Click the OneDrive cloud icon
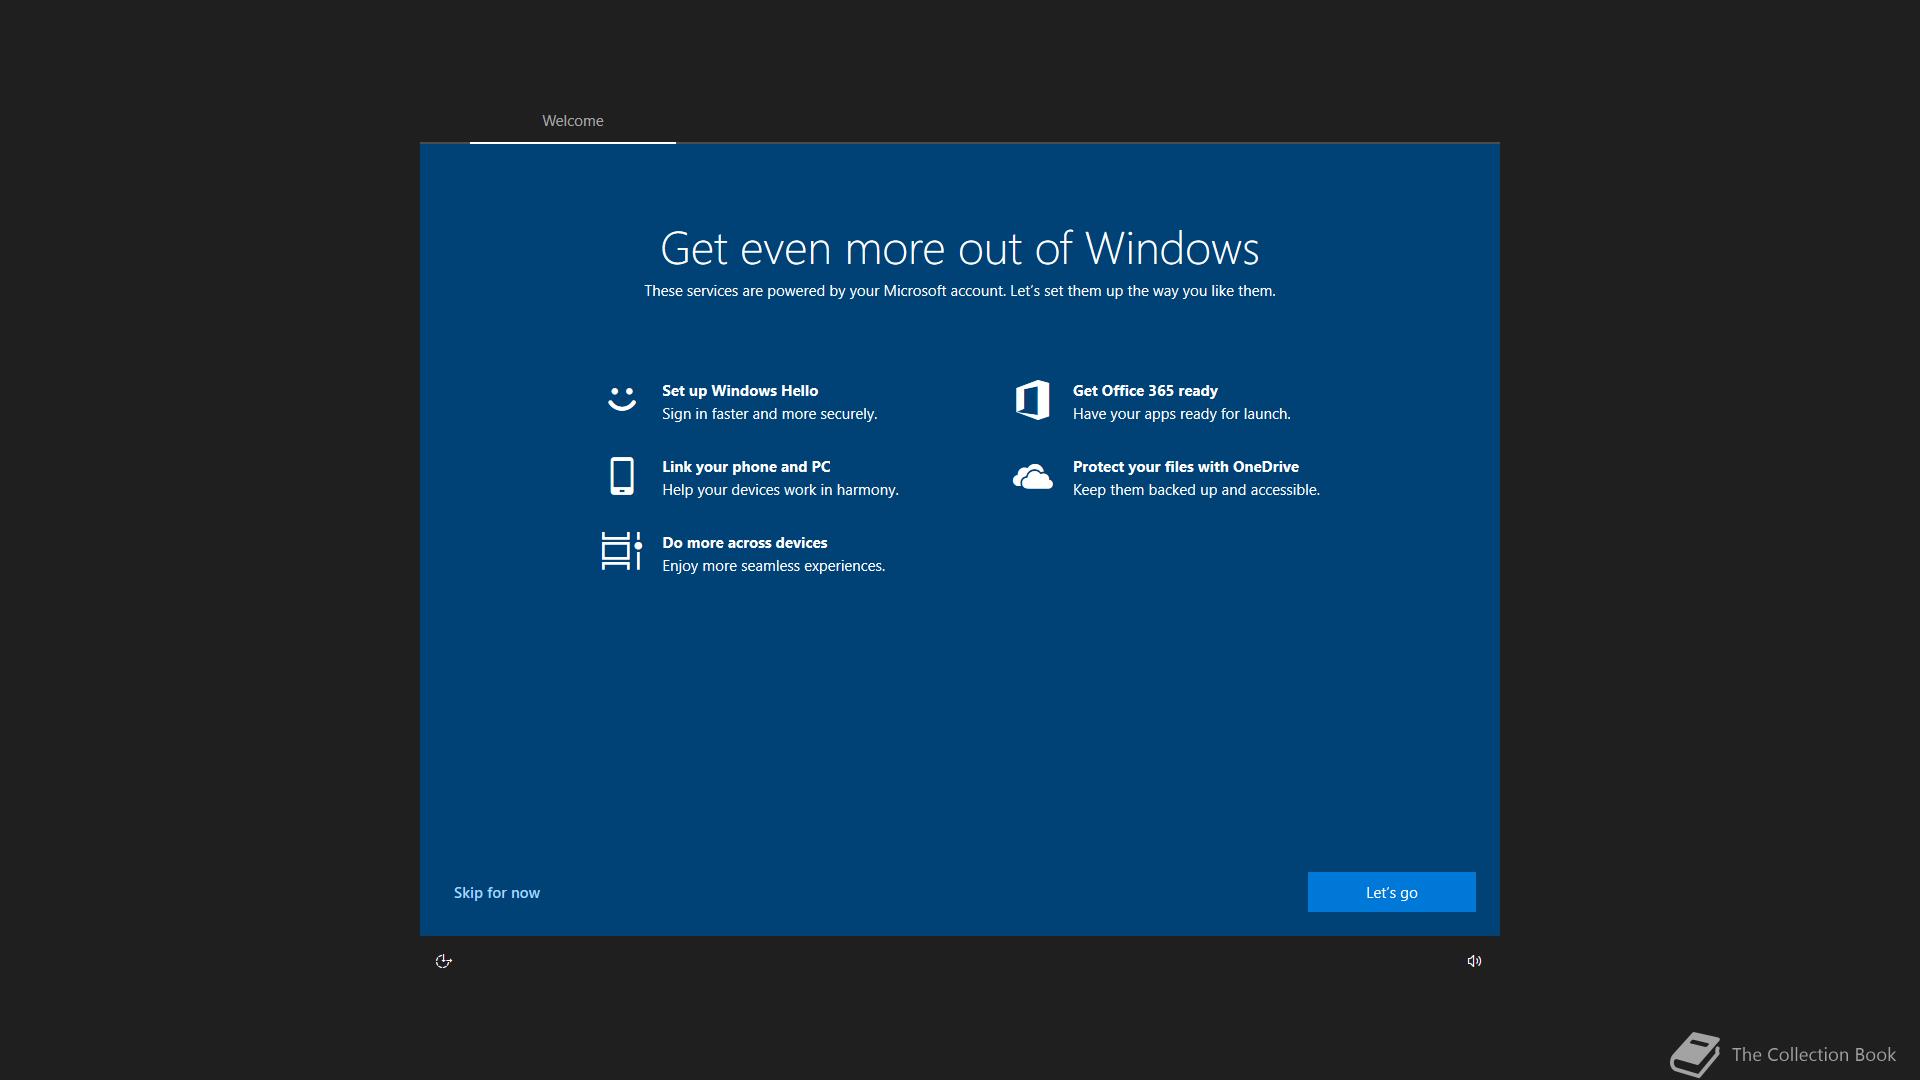Viewport: 1920px width, 1080px height. pos(1032,477)
